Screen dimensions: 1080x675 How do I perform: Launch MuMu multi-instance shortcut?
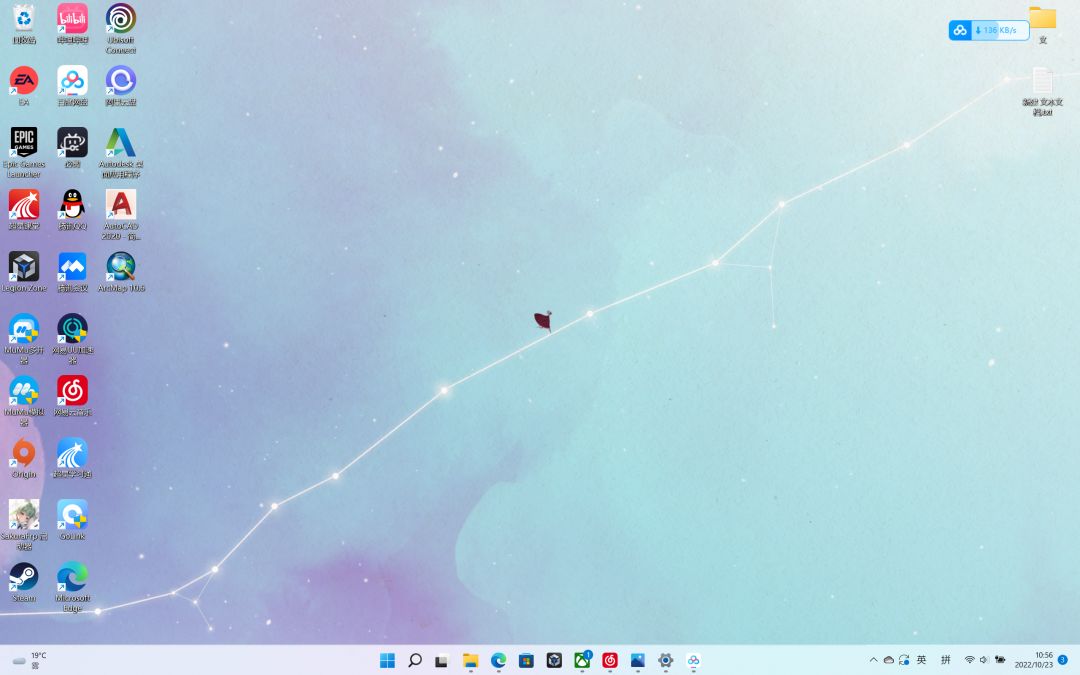coord(24,339)
